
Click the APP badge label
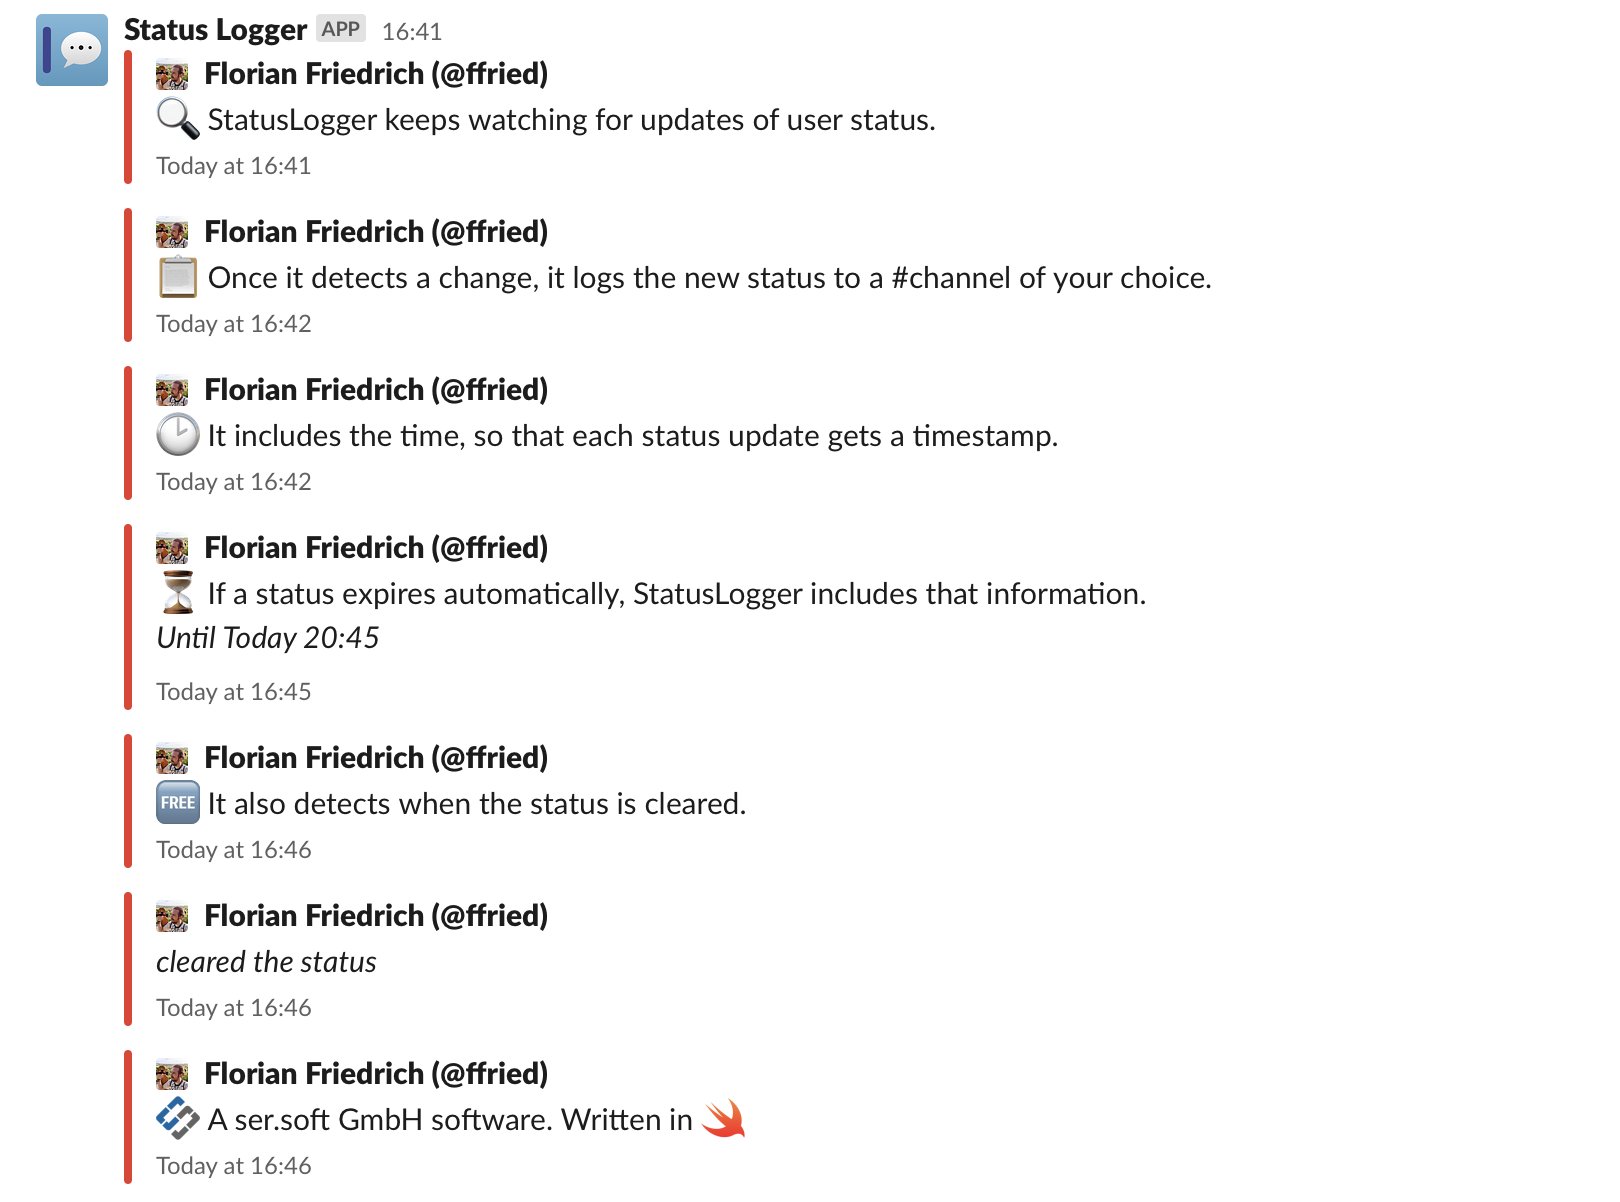[340, 29]
